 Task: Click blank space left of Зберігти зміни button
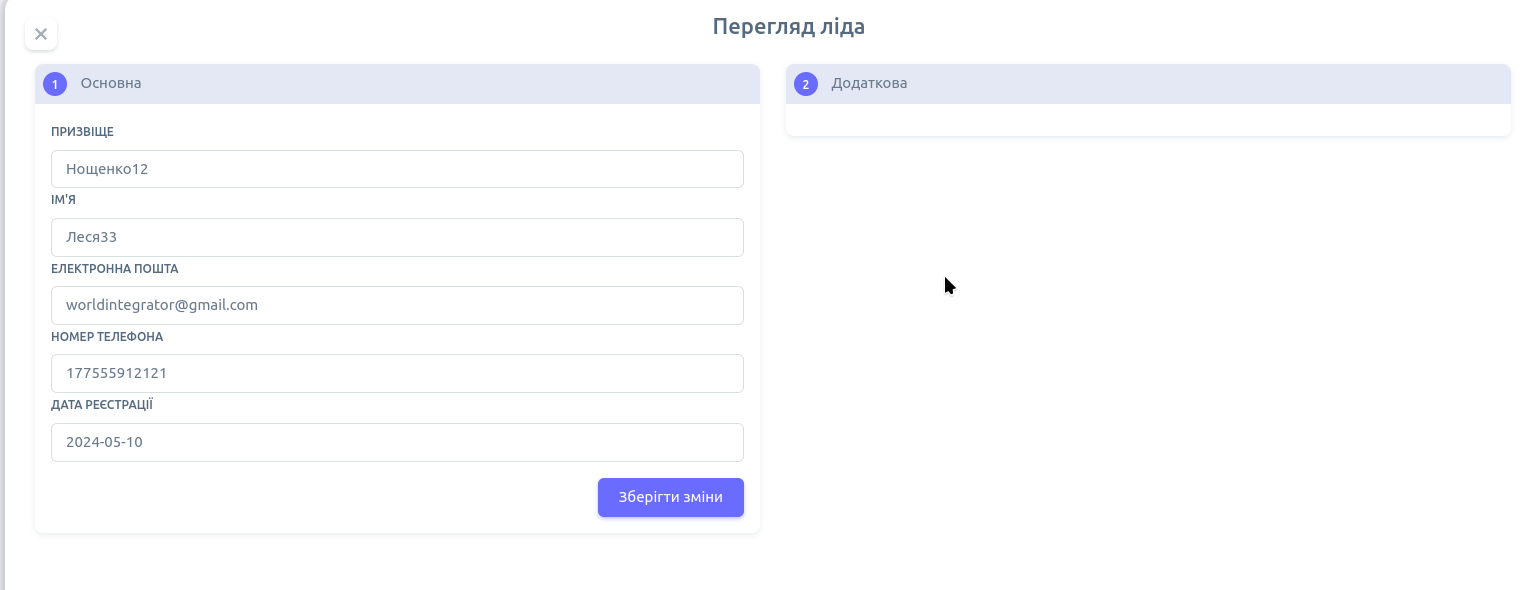point(320,498)
